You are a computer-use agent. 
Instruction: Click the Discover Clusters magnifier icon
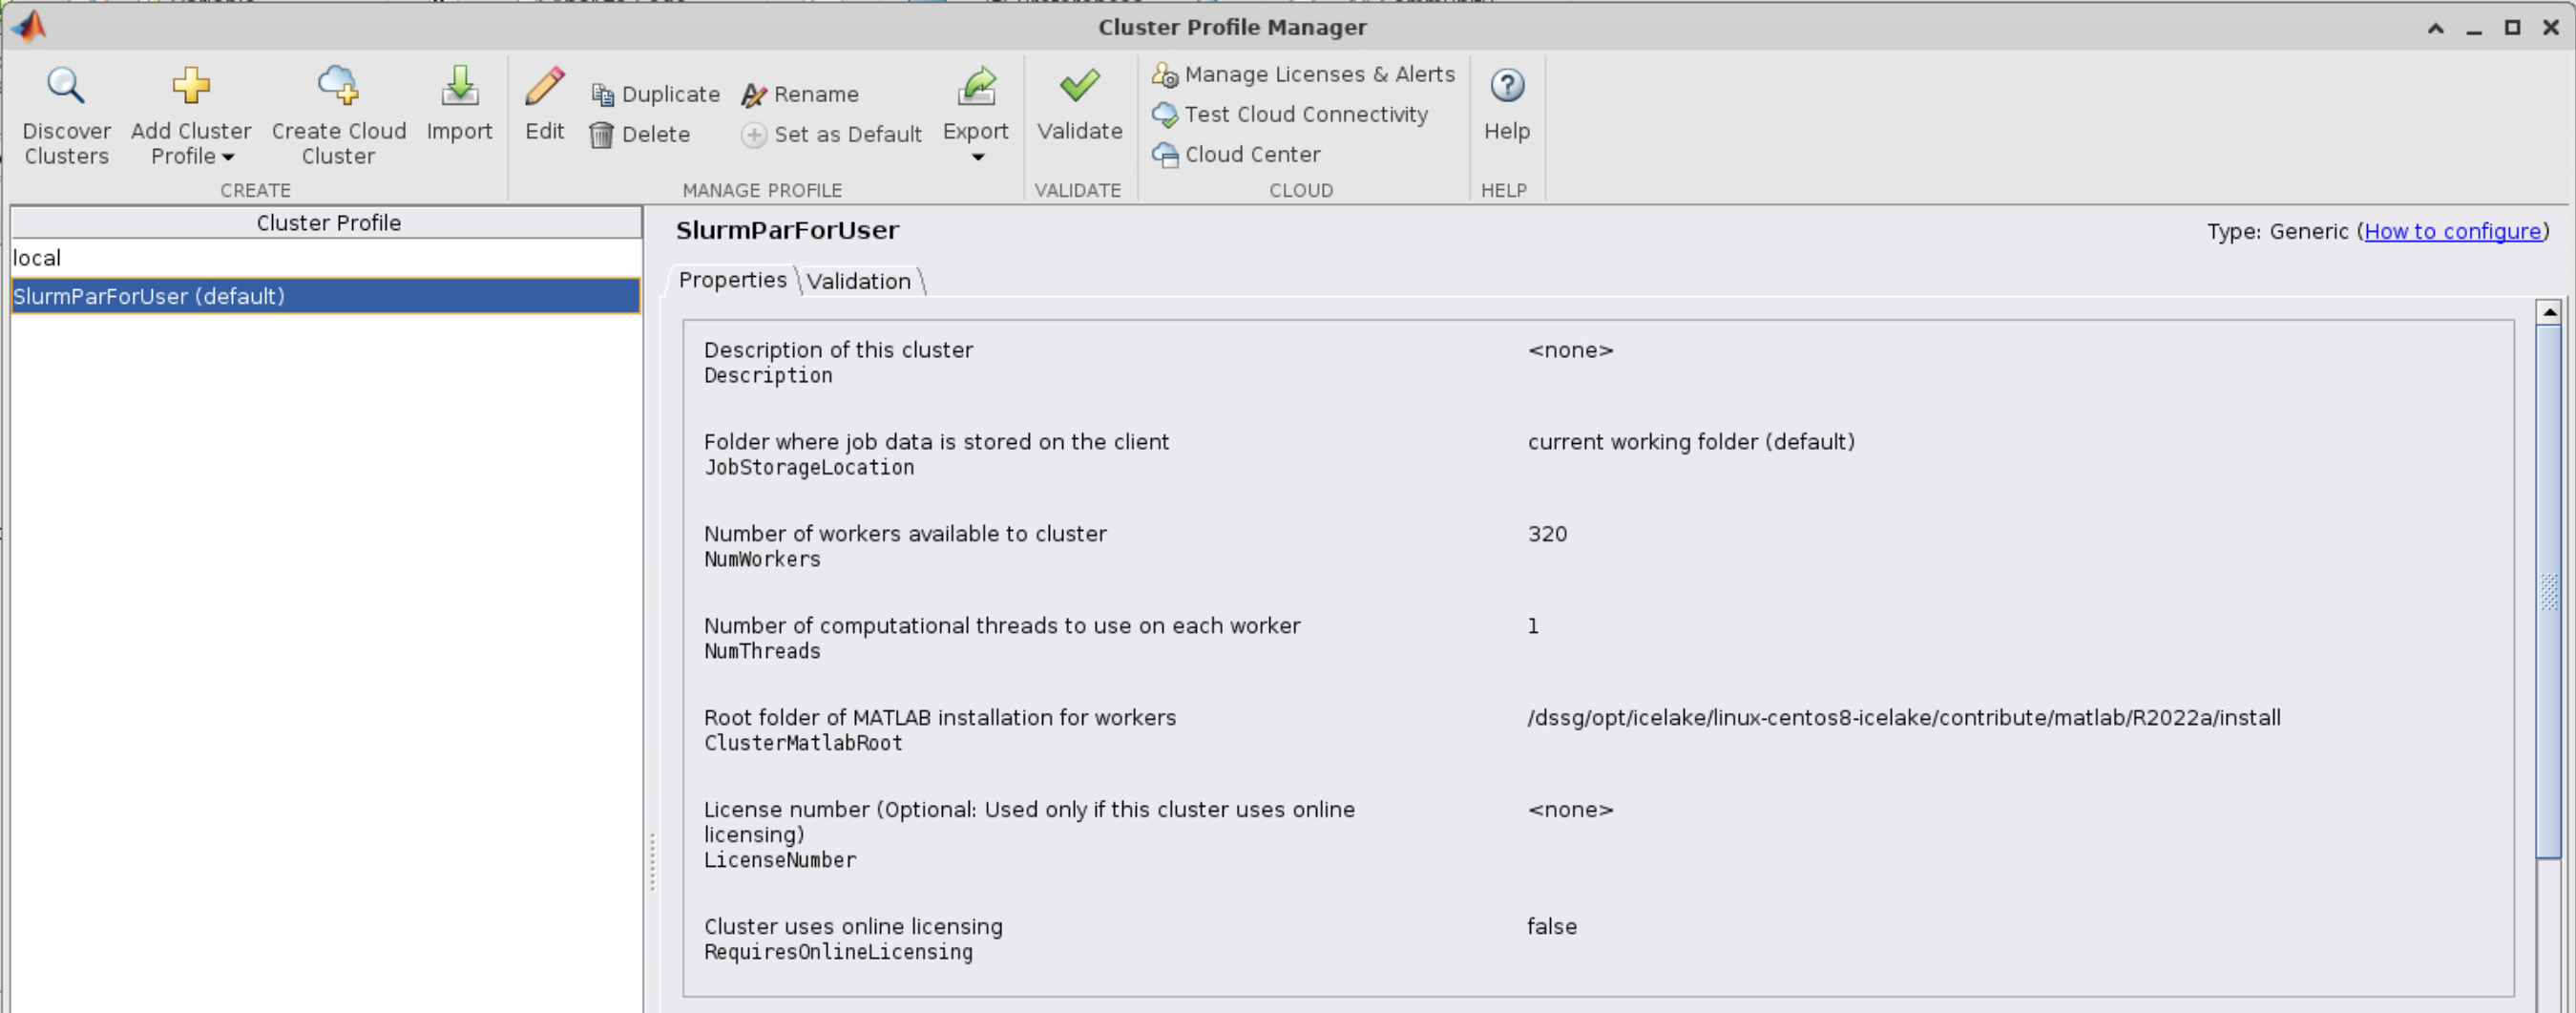coord(66,87)
